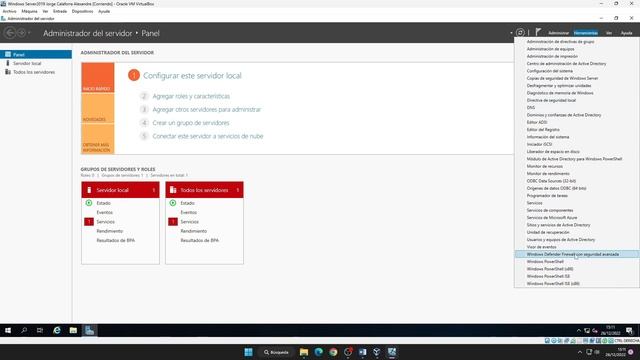Choose Servicios de componentes menu entry
The width and height of the screenshot is (640, 360).
(550, 211)
